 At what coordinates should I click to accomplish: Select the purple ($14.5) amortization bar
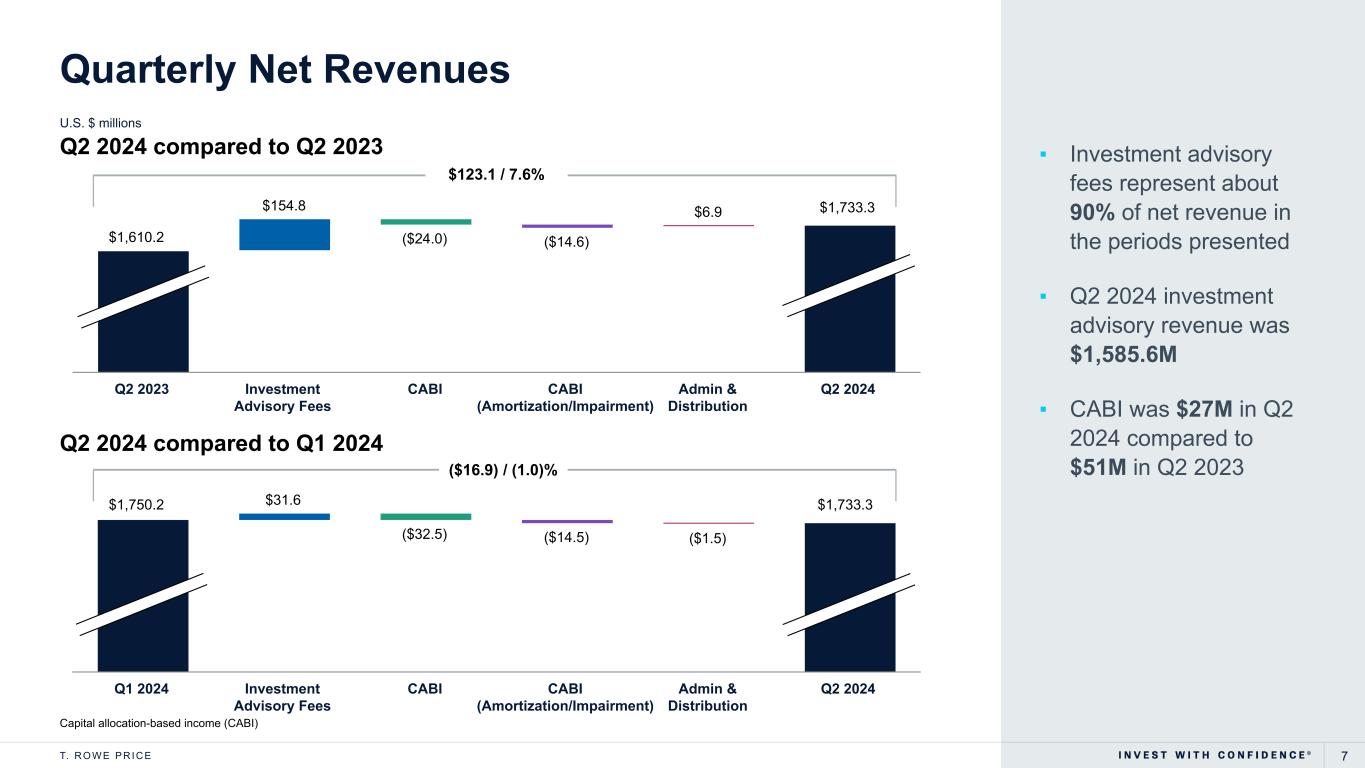pyautogui.click(x=567, y=521)
